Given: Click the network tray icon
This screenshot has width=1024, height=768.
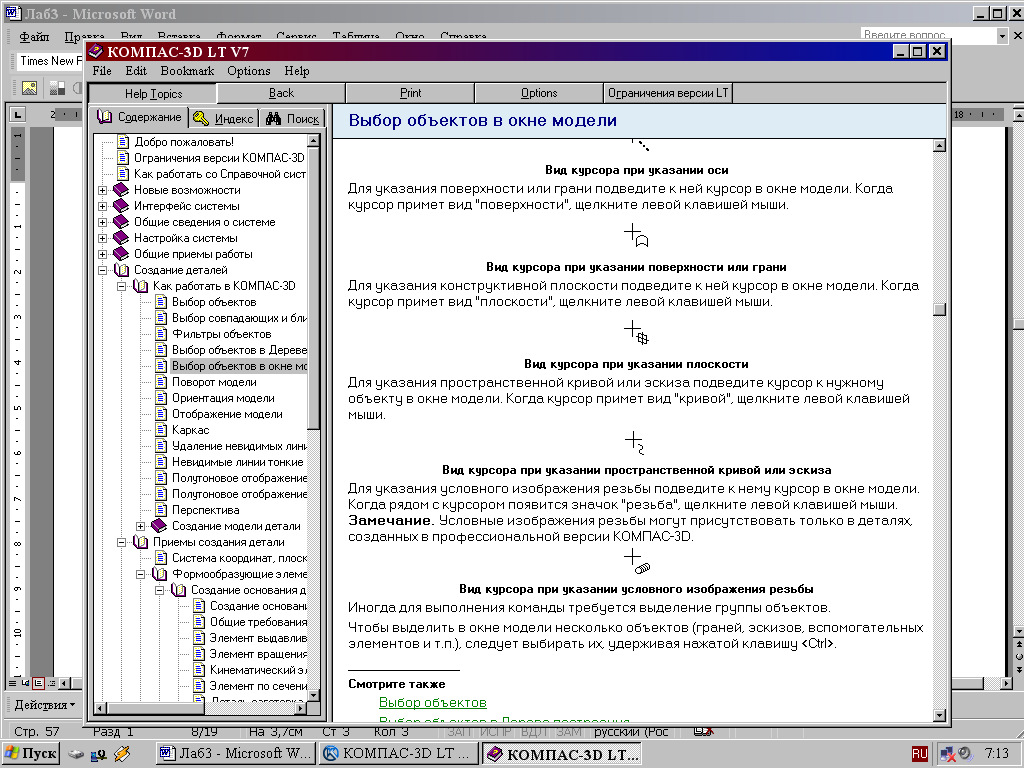Looking at the screenshot, I should coord(948,754).
